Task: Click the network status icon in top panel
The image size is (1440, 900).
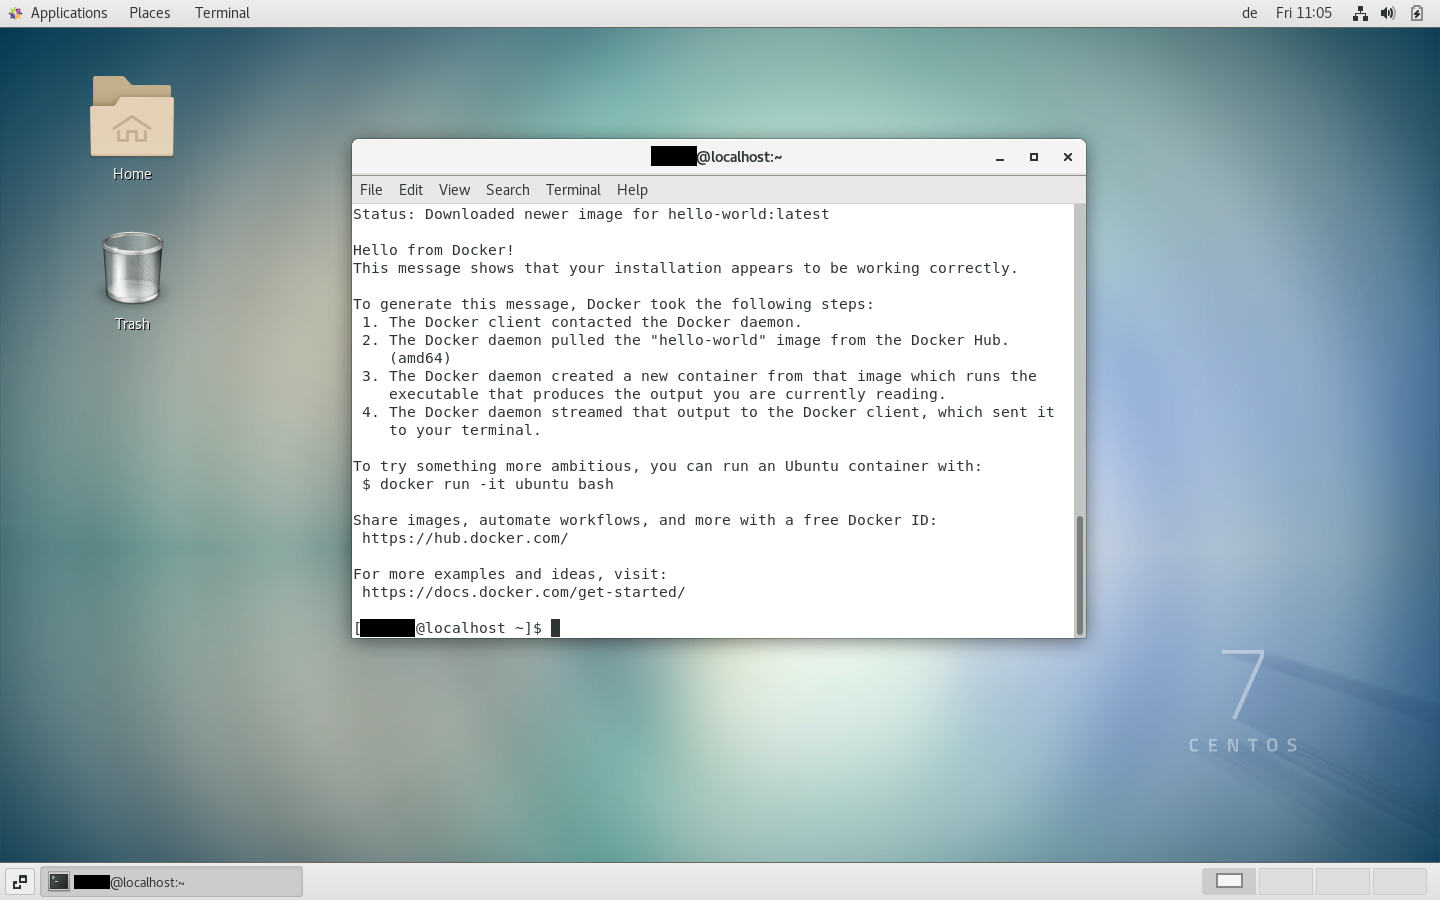Action: pos(1360,13)
